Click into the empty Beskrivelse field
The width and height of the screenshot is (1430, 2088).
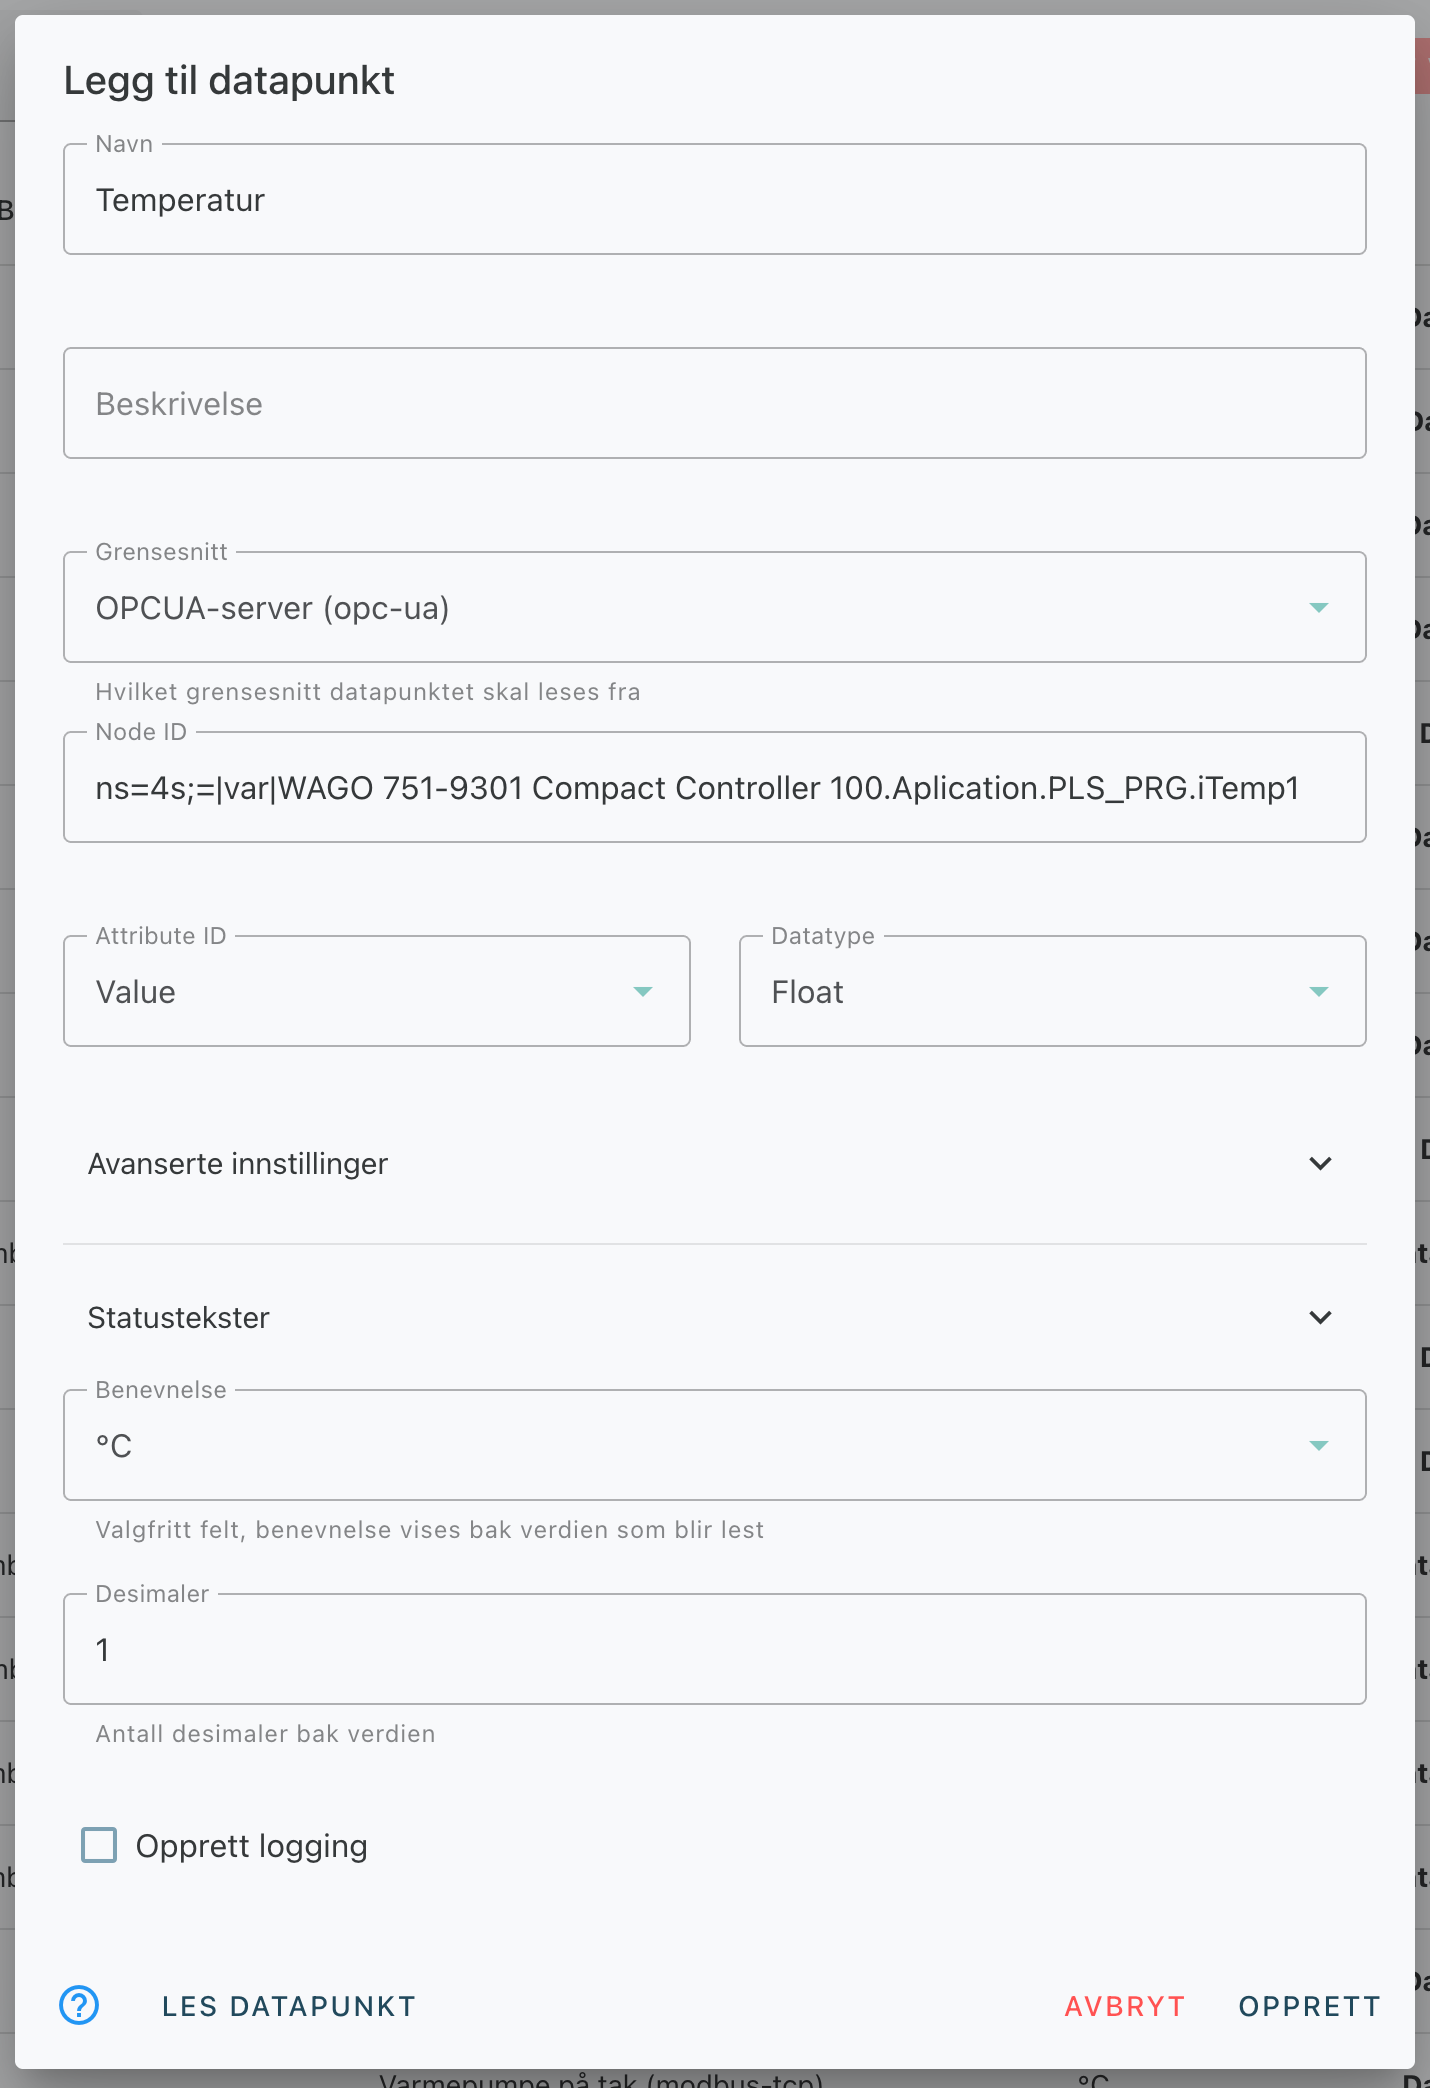(x=715, y=403)
